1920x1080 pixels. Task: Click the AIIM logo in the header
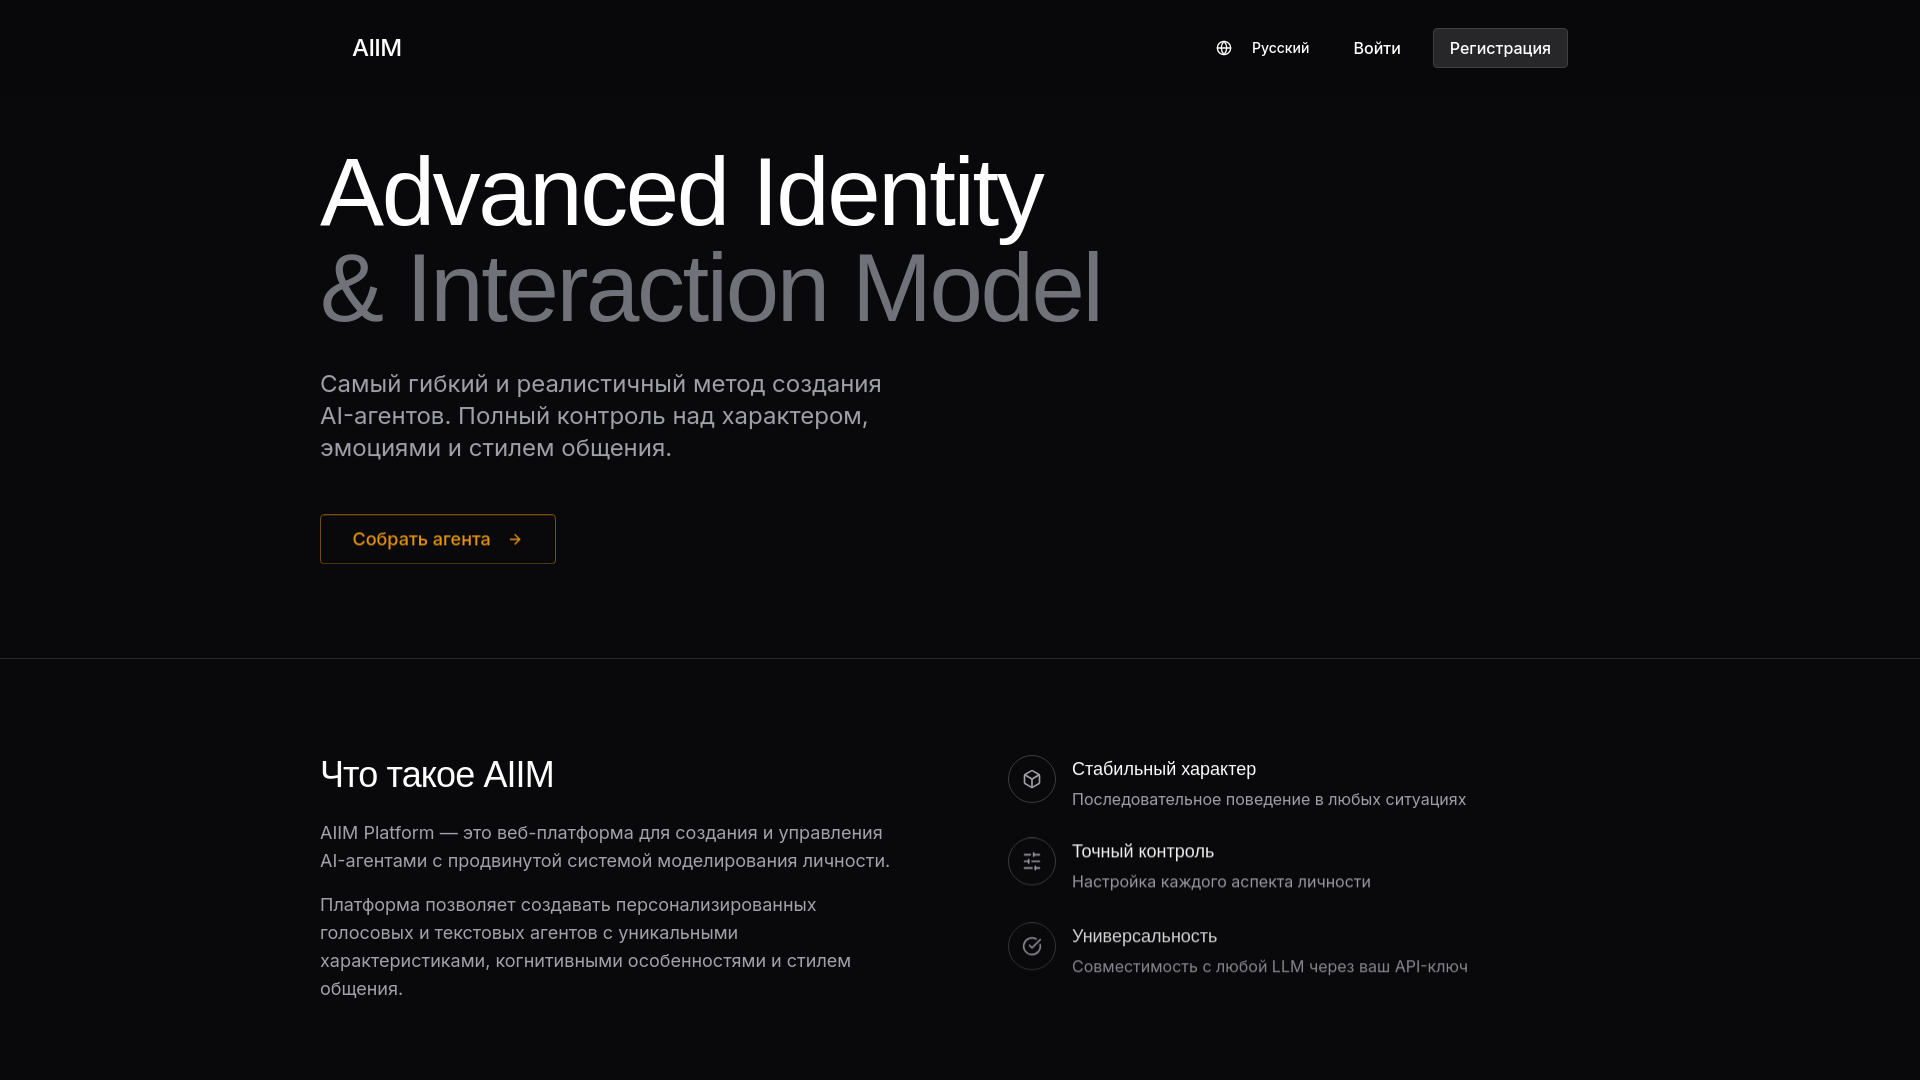pyautogui.click(x=377, y=47)
